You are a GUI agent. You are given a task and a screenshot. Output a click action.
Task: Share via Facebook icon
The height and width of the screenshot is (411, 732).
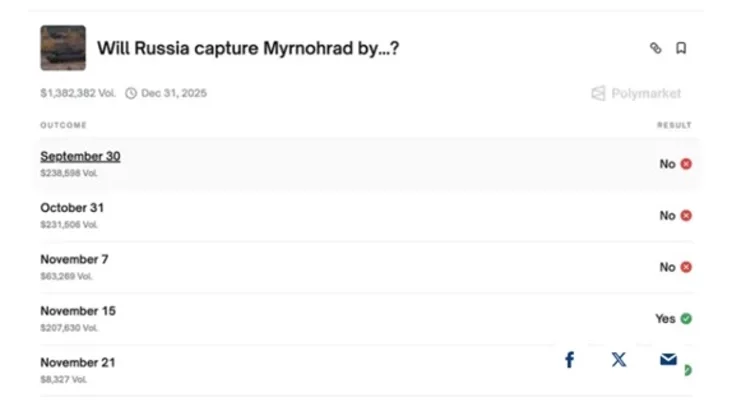[x=569, y=360]
